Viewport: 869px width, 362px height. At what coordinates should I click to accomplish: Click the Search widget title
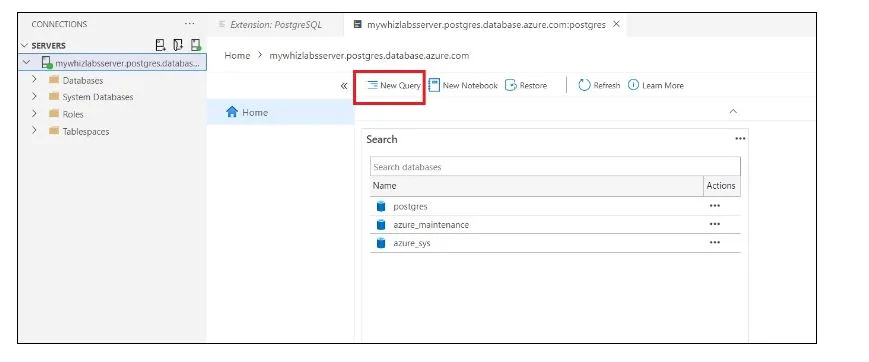(x=382, y=139)
